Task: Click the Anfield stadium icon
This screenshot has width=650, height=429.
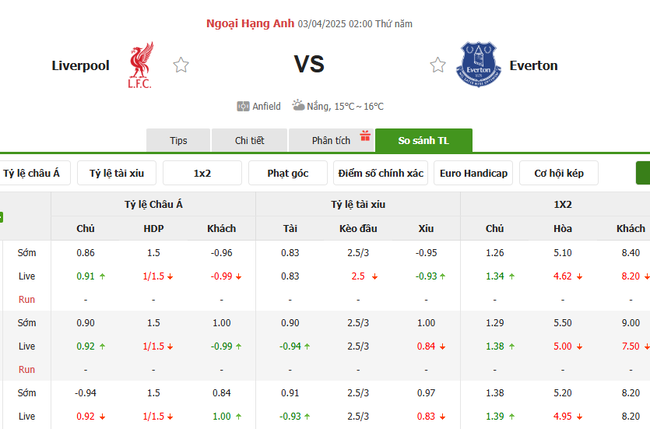Action: tap(243, 106)
